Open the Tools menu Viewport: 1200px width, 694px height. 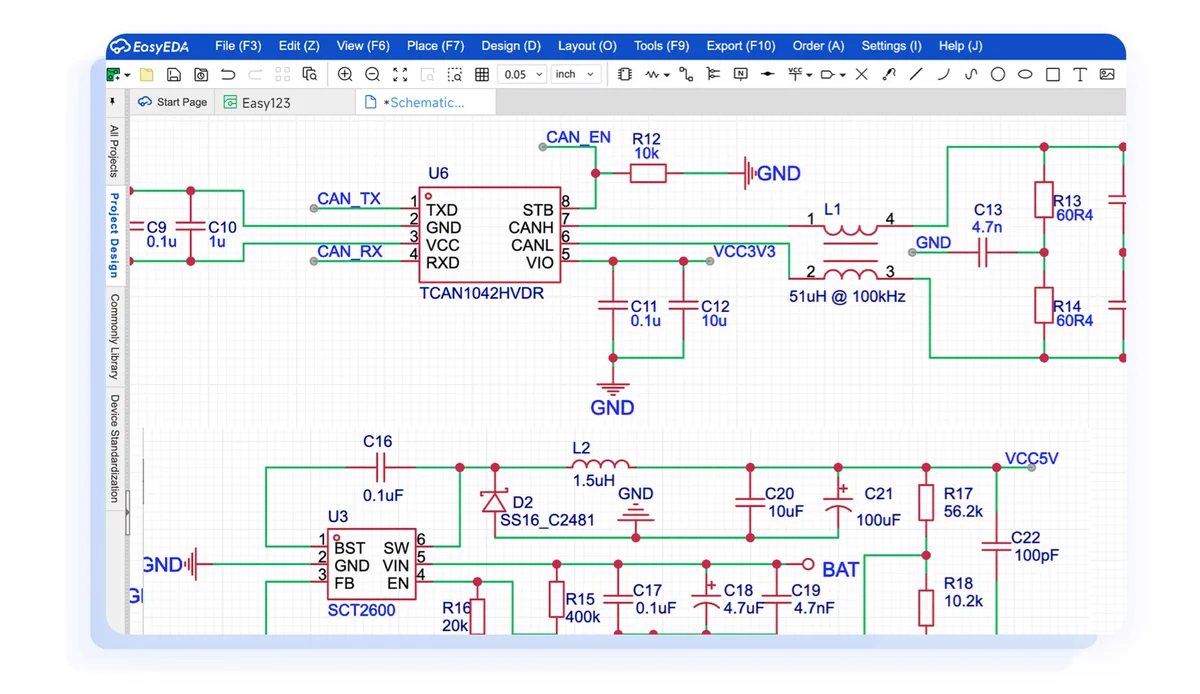[661, 46]
